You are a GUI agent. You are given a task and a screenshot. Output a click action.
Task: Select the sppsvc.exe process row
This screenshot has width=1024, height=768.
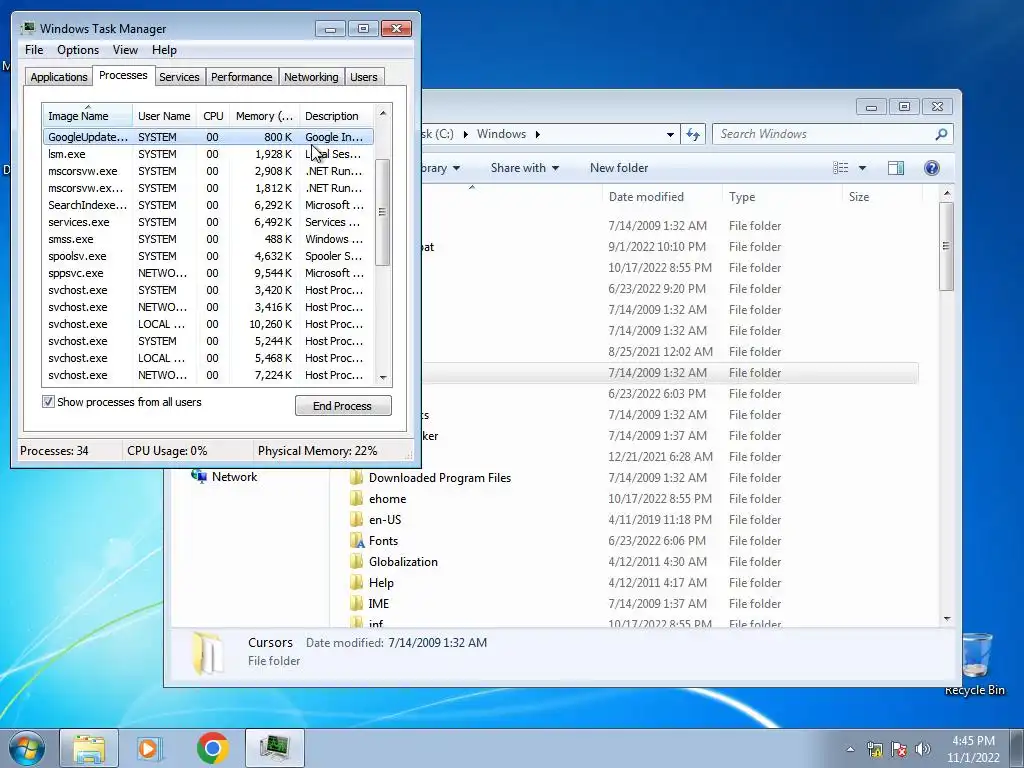(208, 273)
